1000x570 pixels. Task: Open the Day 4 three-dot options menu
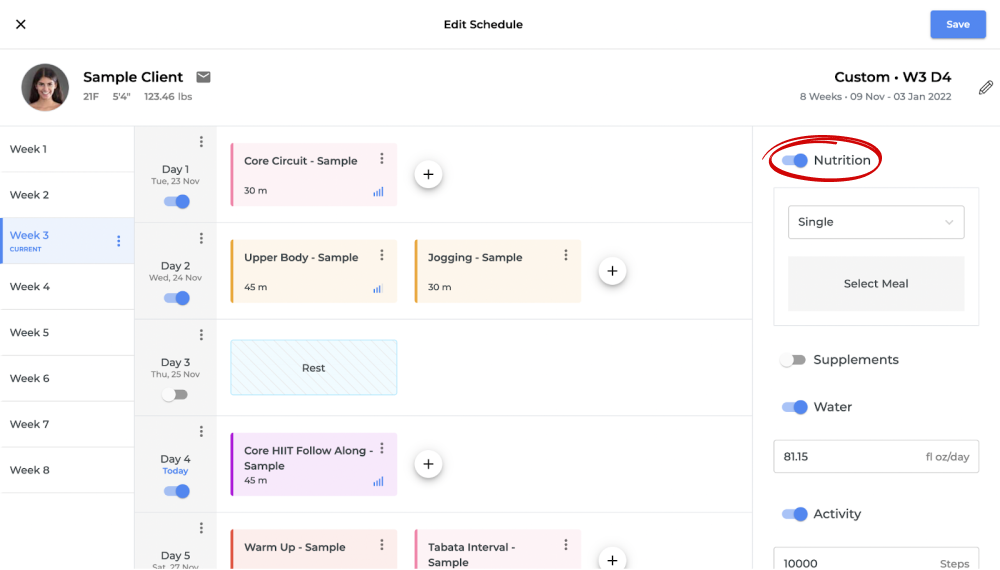point(201,432)
